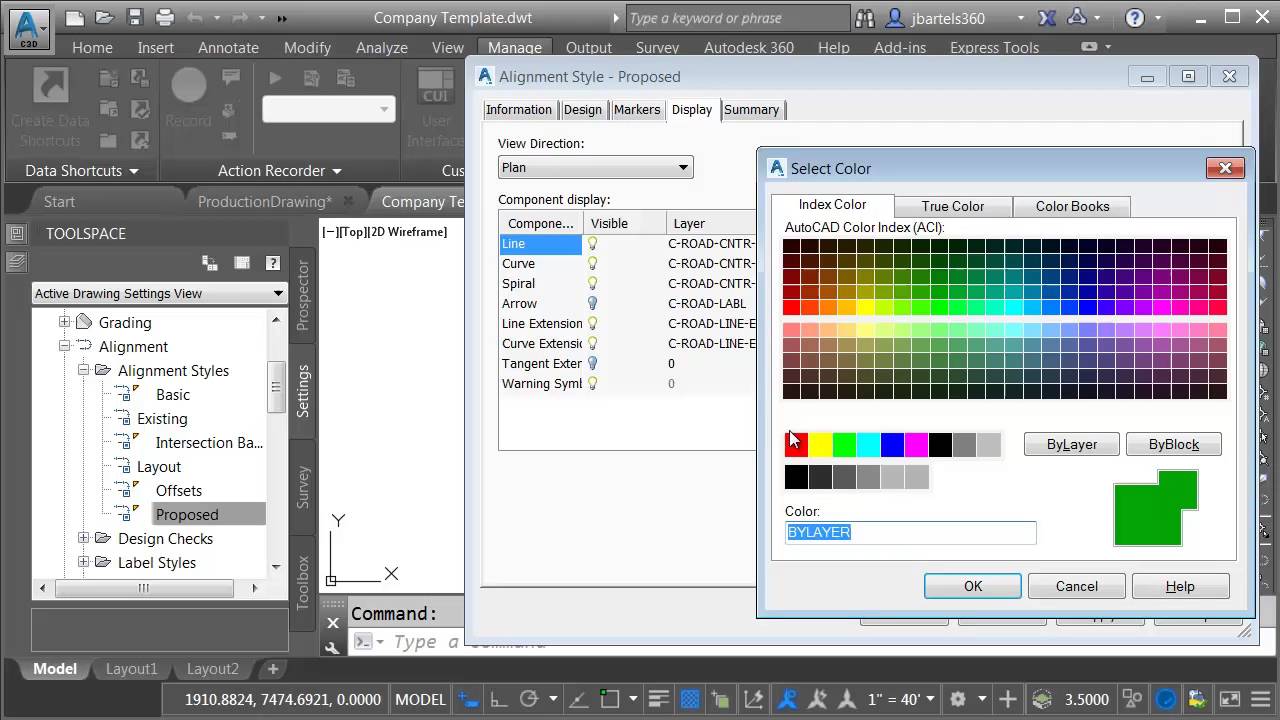This screenshot has height=720, width=1280.
Task: Click the Save icon in the title bar
Action: pos(136,17)
